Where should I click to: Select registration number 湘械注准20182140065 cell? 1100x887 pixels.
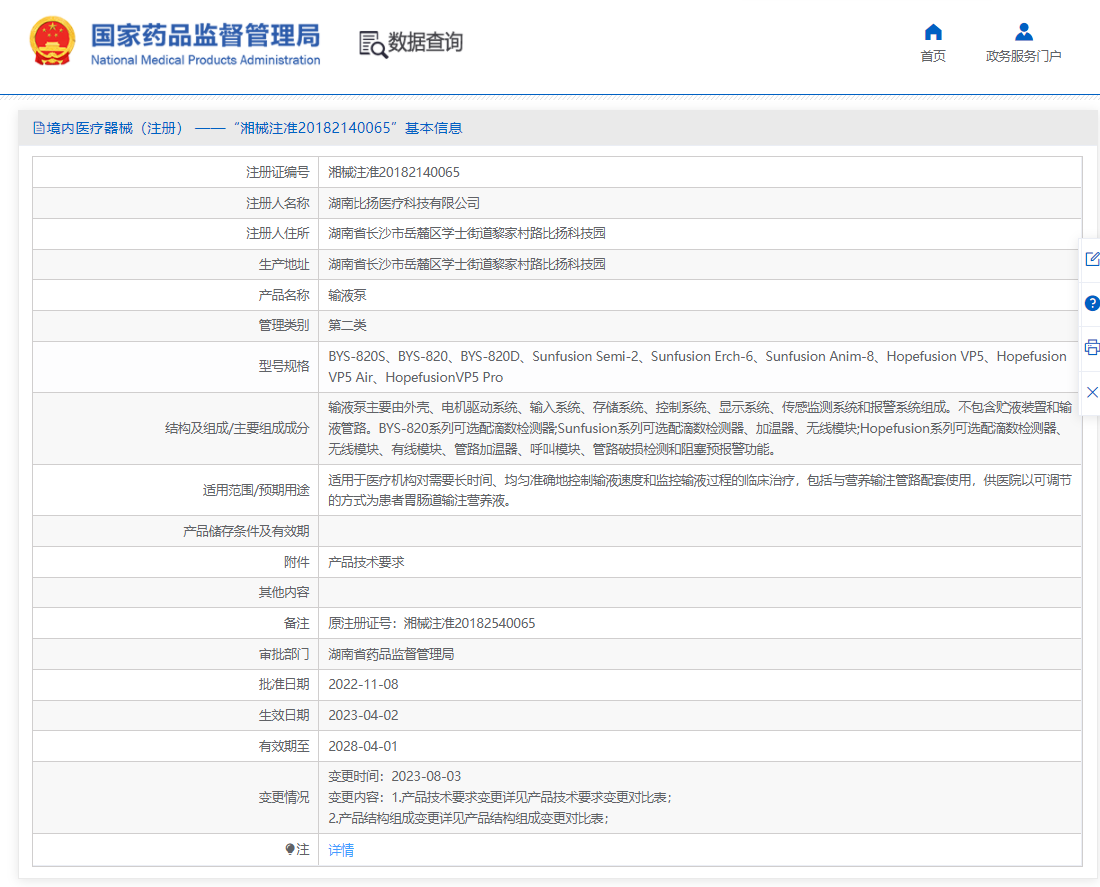[394, 172]
